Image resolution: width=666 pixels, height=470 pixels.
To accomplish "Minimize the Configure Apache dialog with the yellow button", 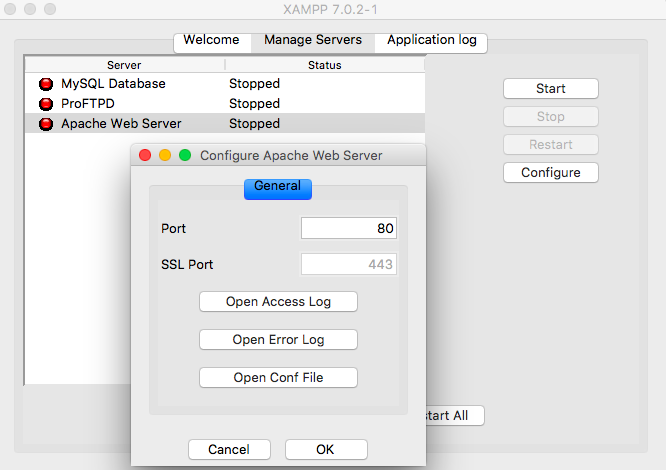I will (165, 155).
